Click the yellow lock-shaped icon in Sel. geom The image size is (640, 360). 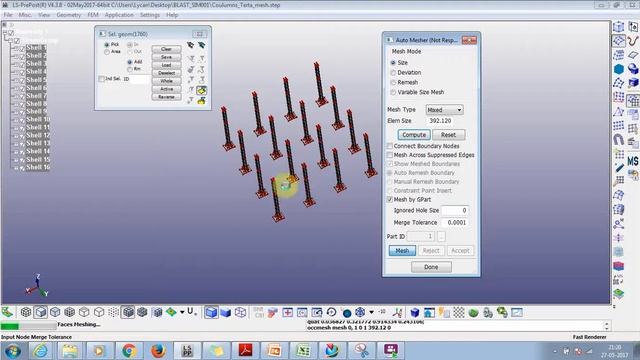point(201,101)
